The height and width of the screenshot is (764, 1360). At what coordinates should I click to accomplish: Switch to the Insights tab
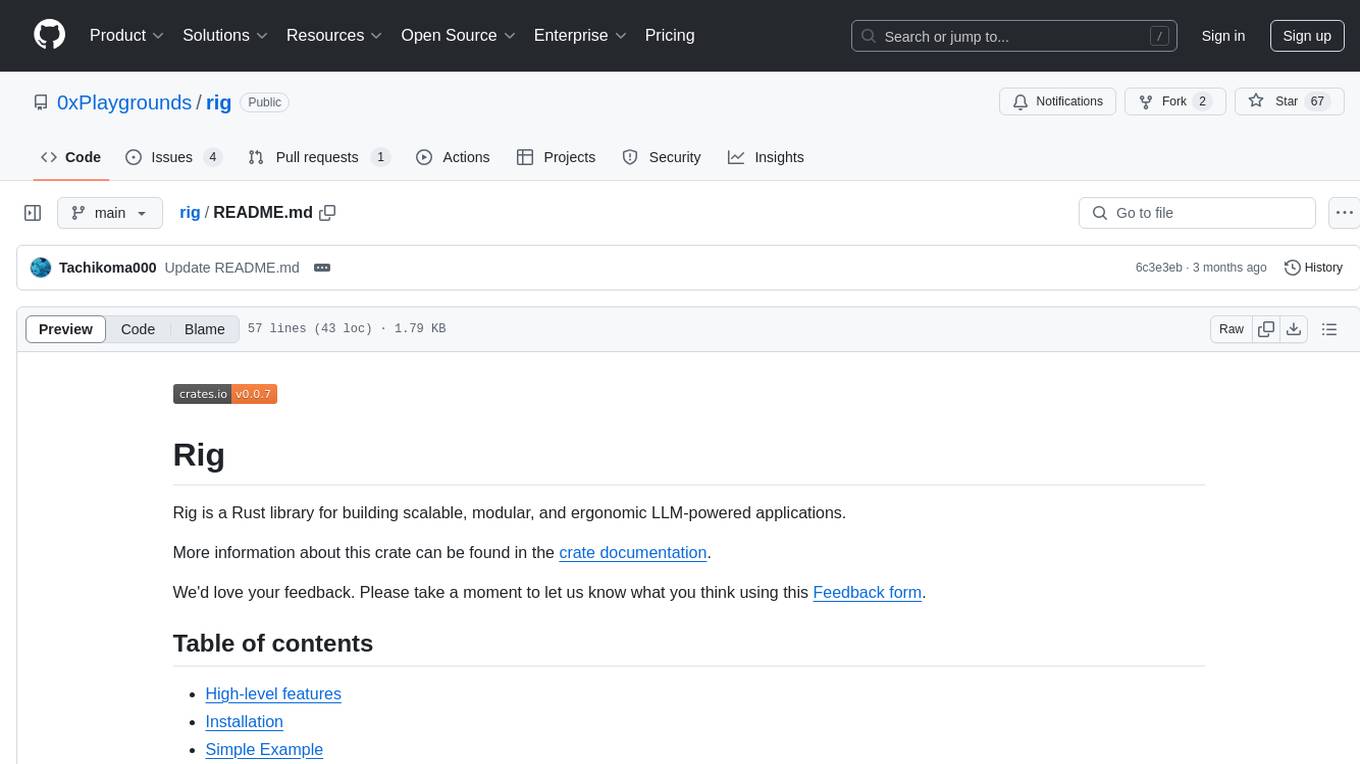click(766, 157)
